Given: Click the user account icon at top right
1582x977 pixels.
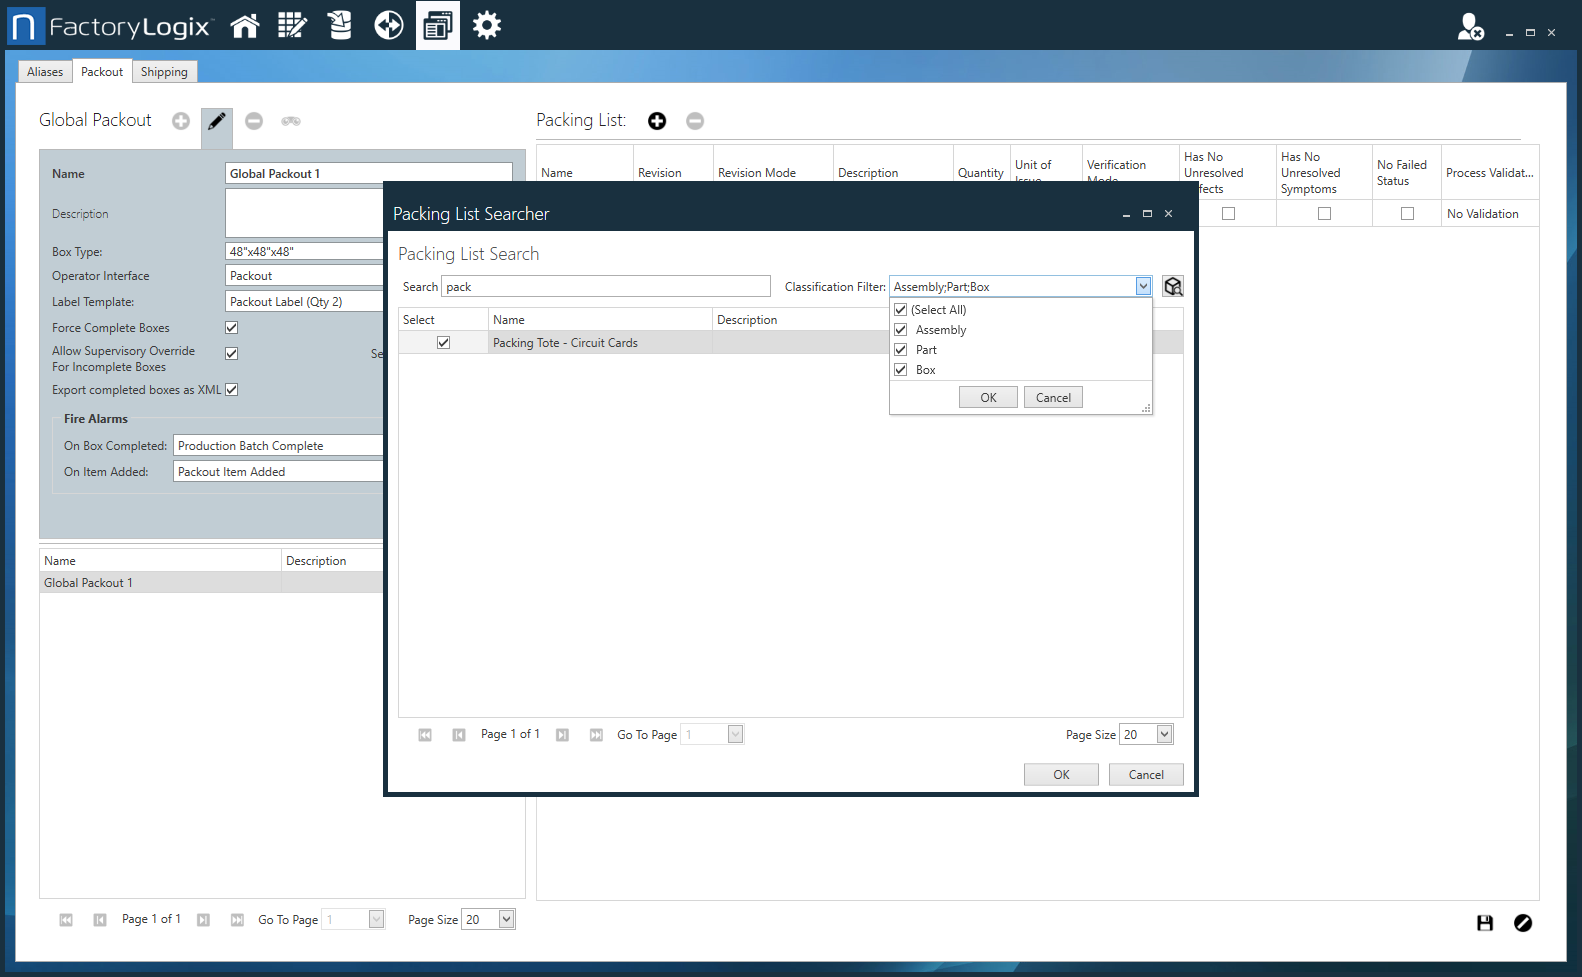Looking at the screenshot, I should (x=1470, y=27).
